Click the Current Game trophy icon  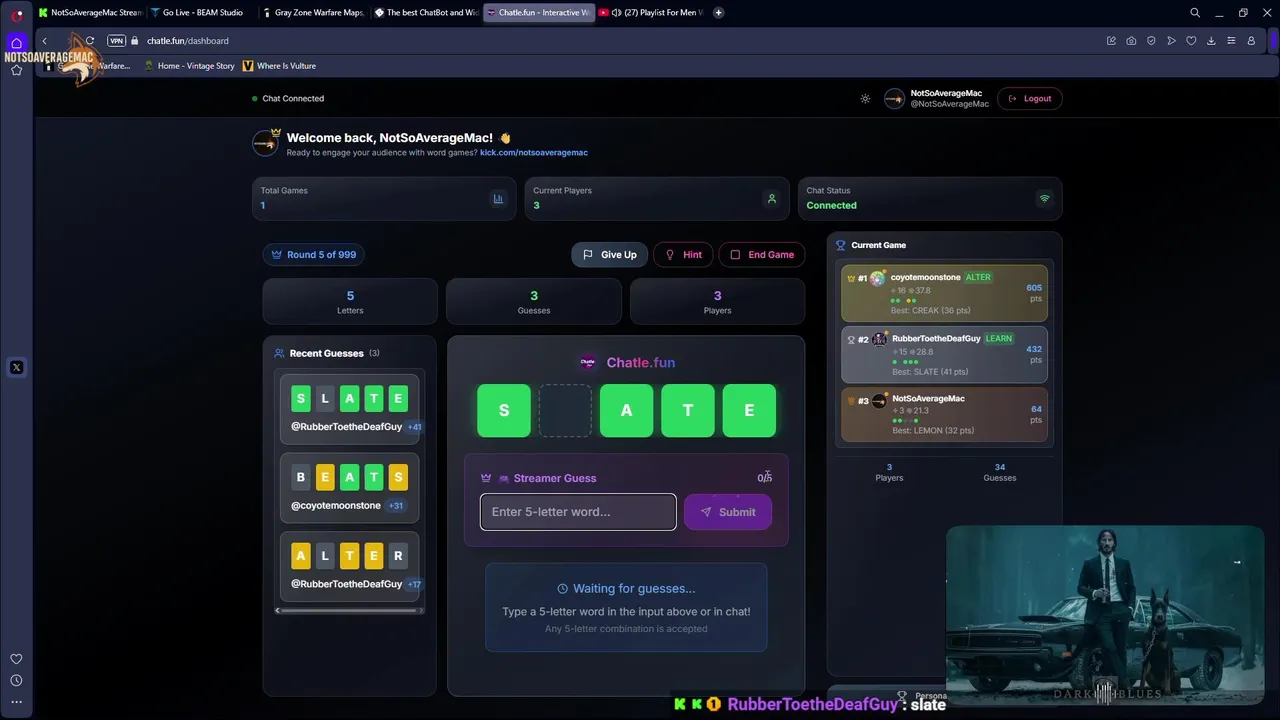click(x=841, y=245)
